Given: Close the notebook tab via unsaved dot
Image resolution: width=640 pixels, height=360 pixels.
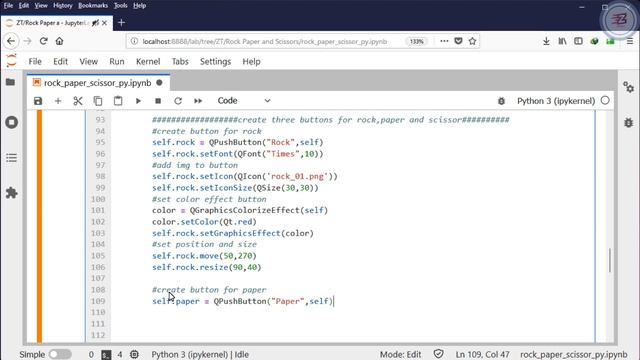Looking at the screenshot, I should click(159, 83).
